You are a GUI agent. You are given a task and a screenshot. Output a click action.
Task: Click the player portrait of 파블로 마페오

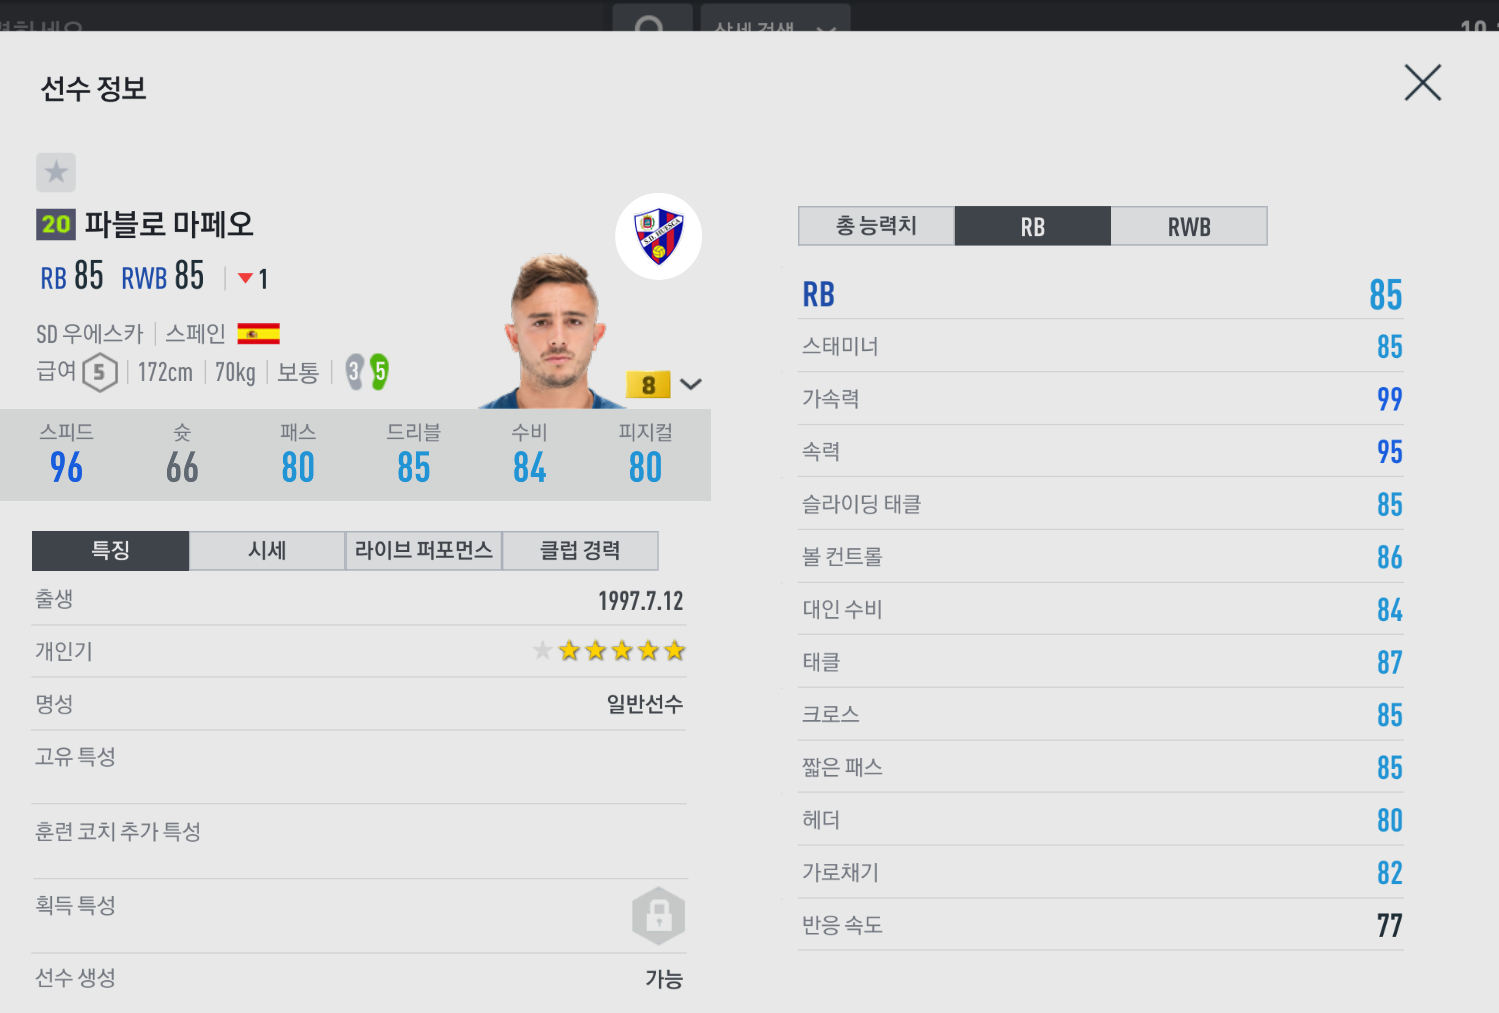click(552, 332)
